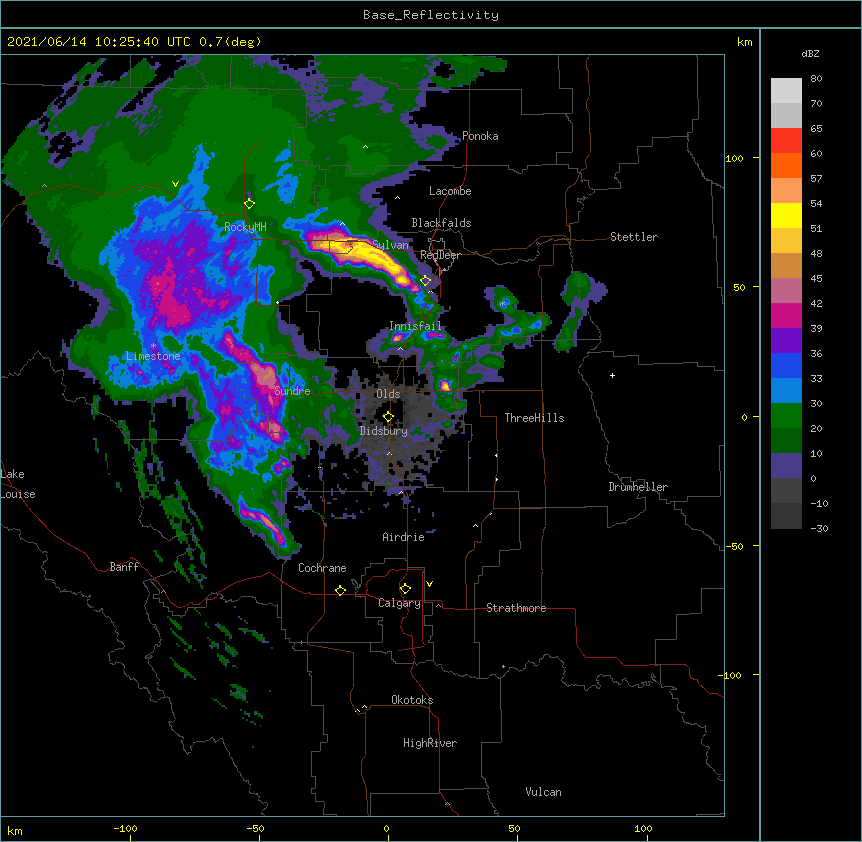Click the Lake Louise label

[x=18, y=484]
